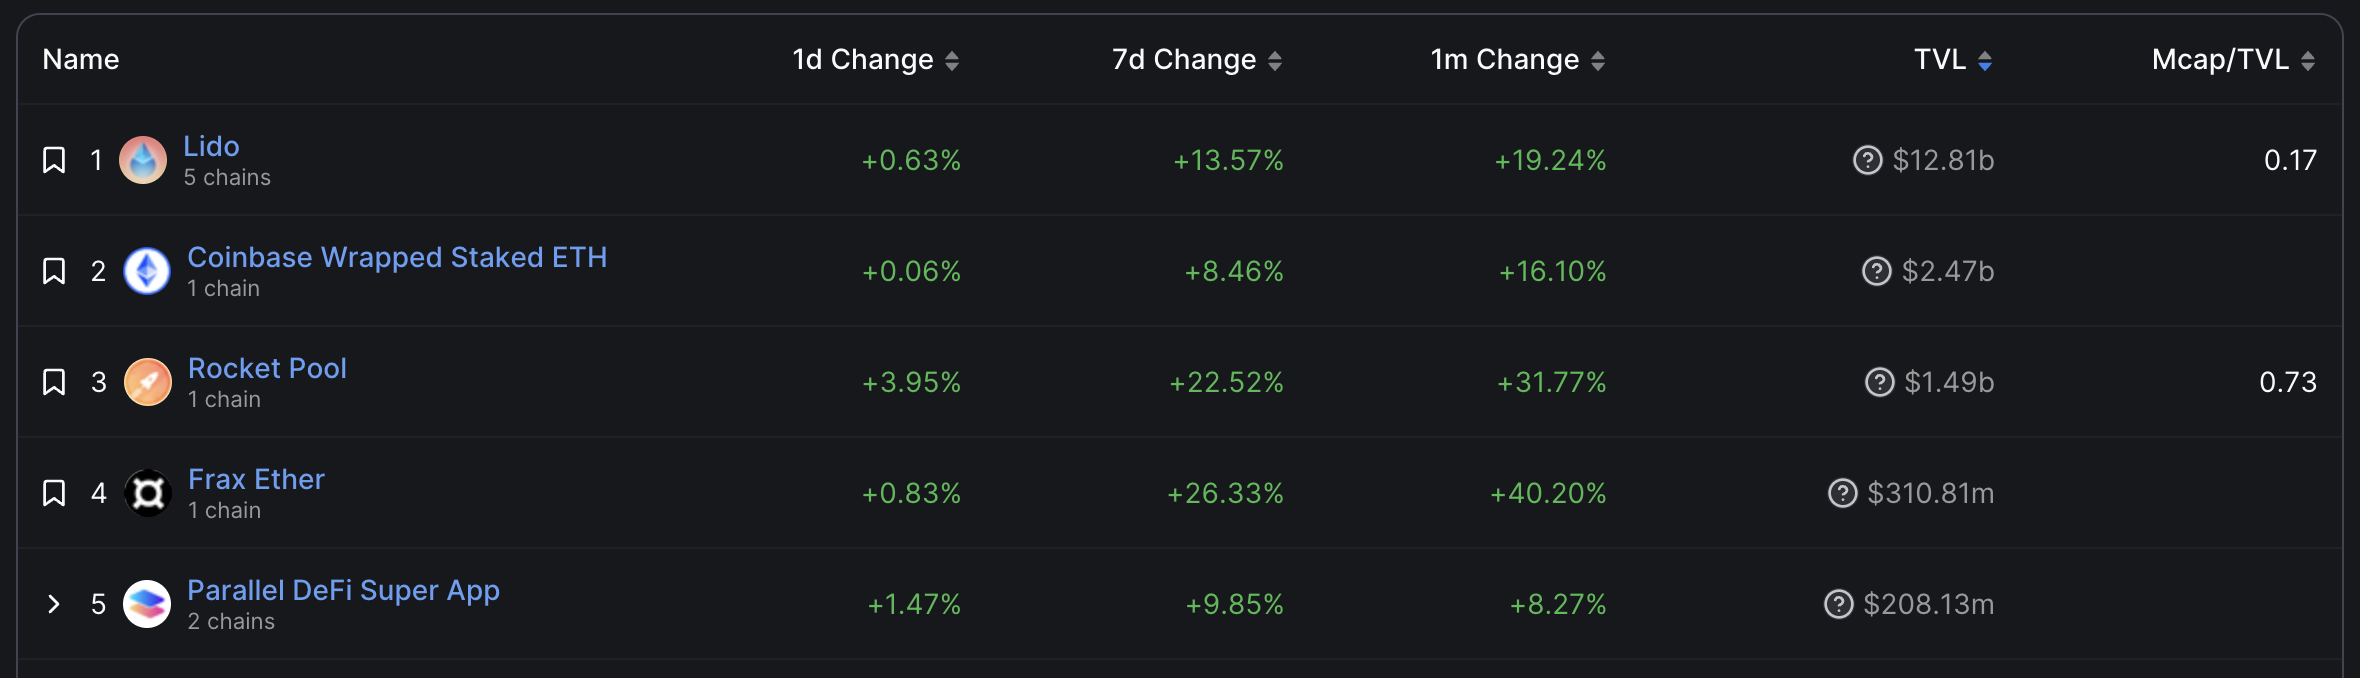Click the Parallel DeFi Super App logo
This screenshot has width=2360, height=678.
pyautogui.click(x=147, y=604)
